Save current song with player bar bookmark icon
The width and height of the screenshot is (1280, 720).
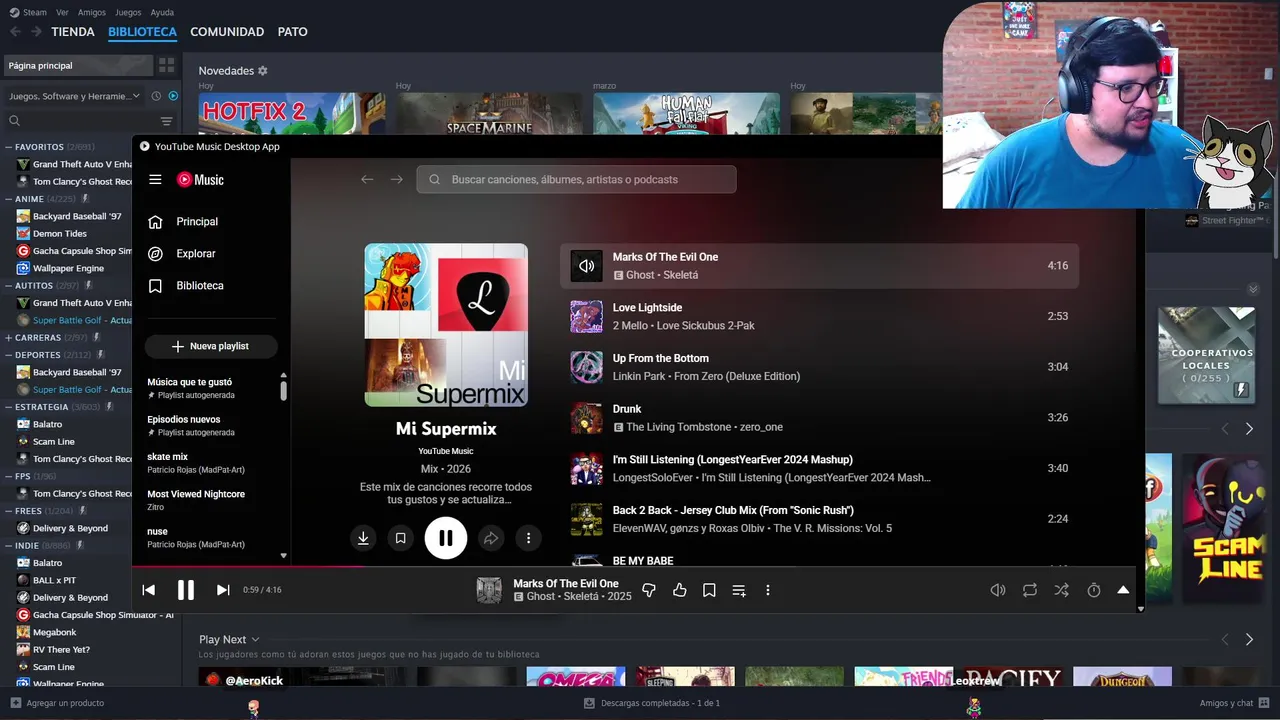click(709, 590)
